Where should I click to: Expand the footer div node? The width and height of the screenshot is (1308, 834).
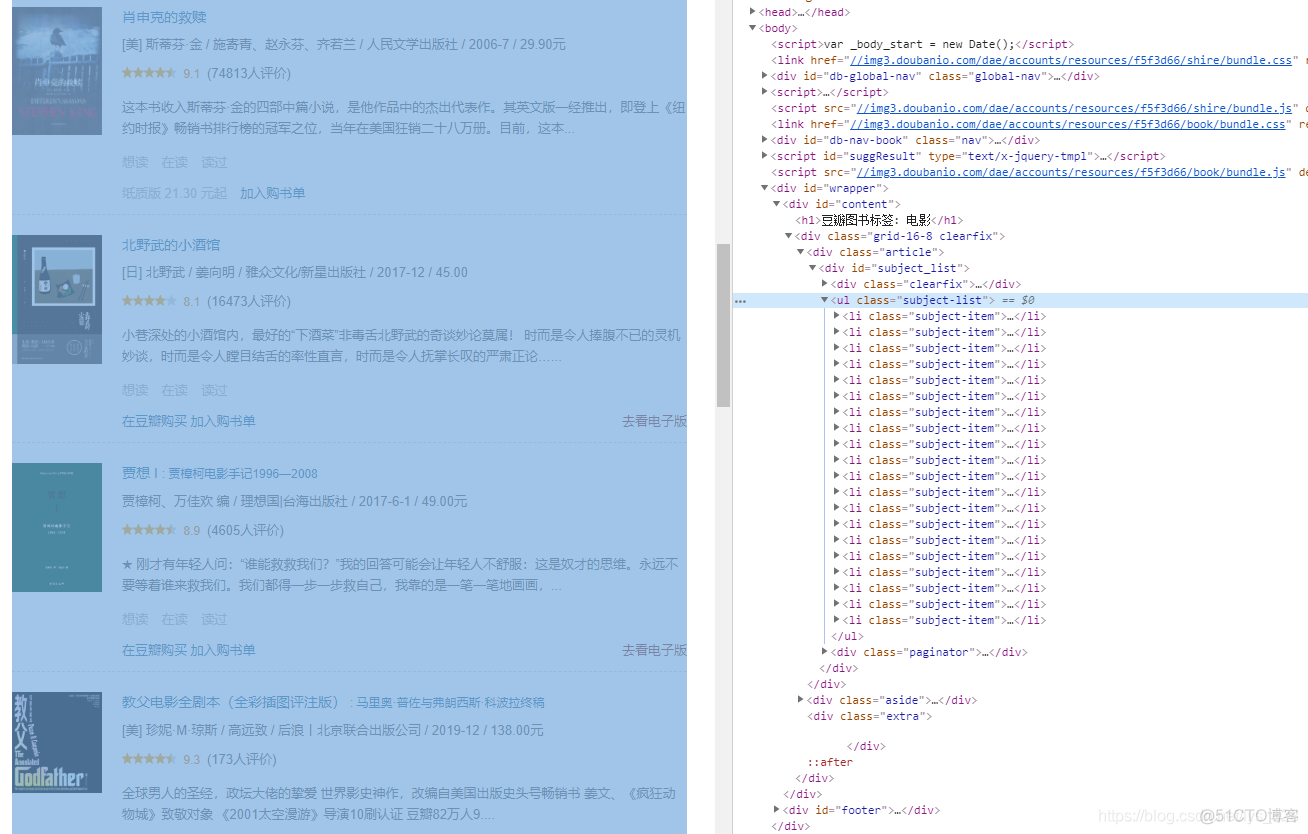(777, 810)
